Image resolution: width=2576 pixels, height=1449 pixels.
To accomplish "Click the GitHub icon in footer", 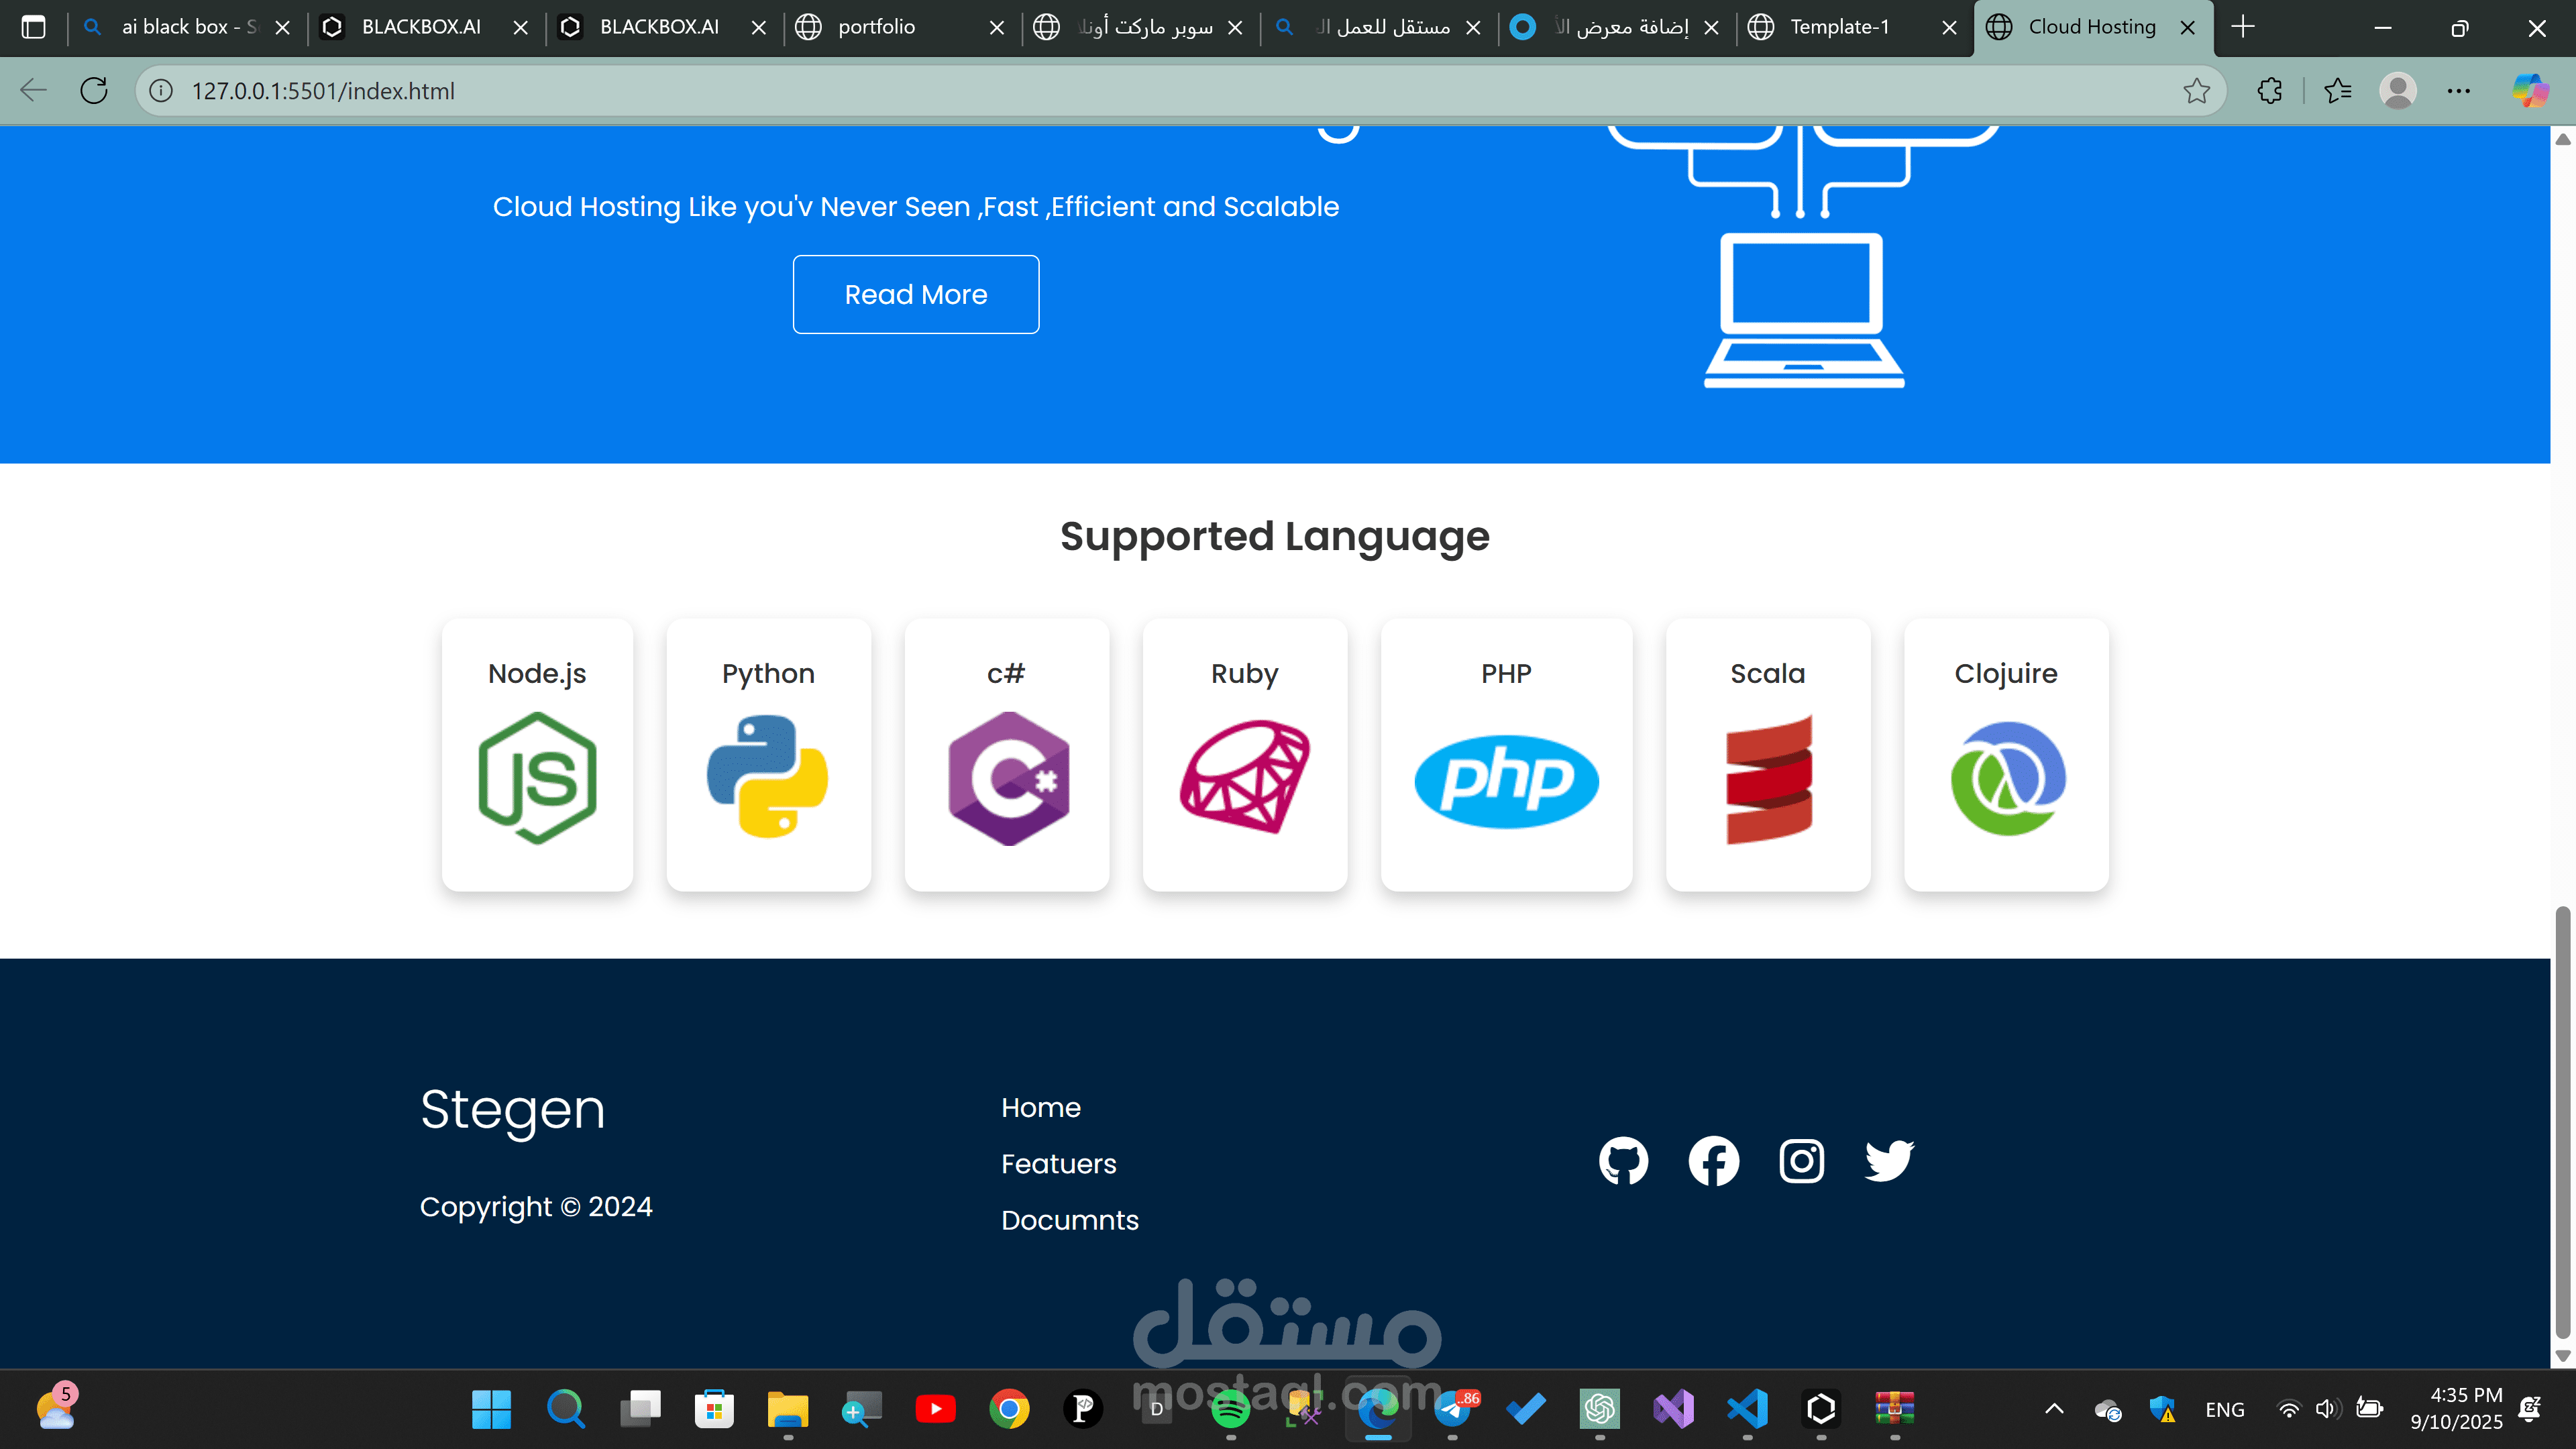I will tap(1623, 1160).
